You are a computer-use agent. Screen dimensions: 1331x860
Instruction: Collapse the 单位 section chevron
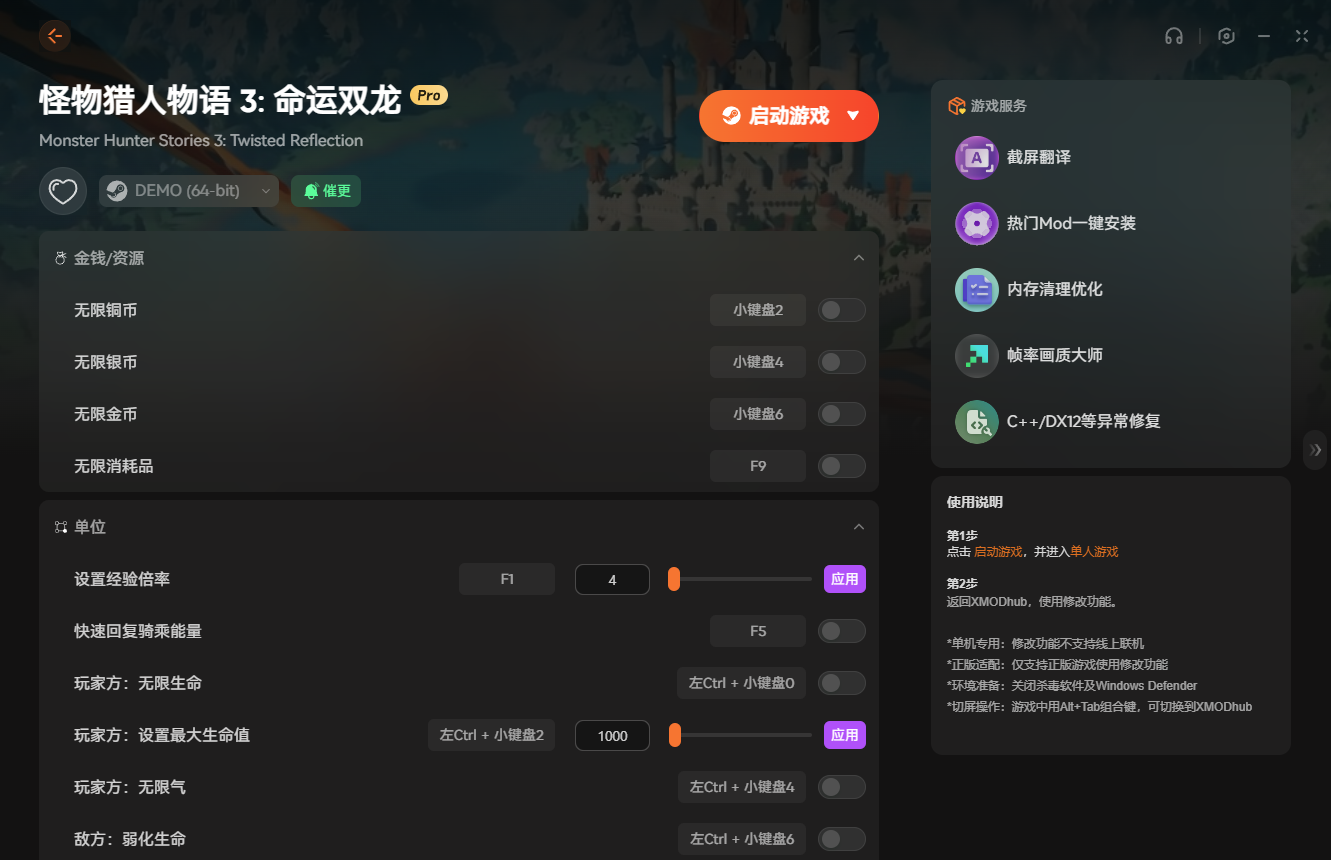click(x=858, y=527)
